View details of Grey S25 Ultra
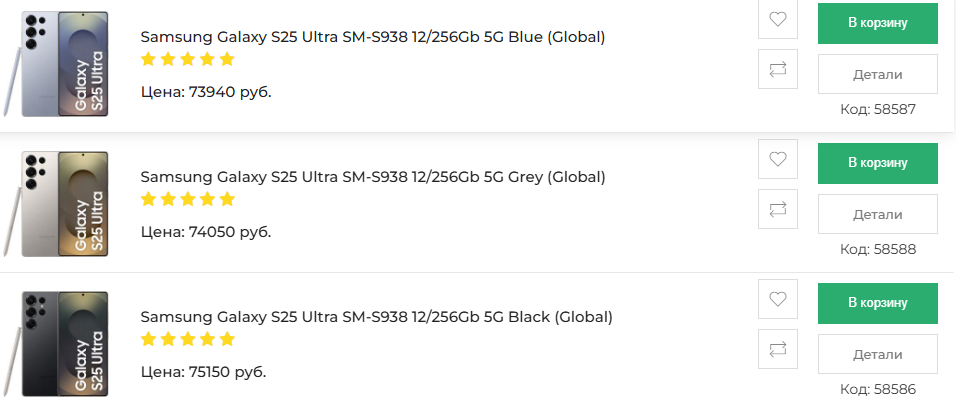Screen dimensions: 956x406 (877, 214)
